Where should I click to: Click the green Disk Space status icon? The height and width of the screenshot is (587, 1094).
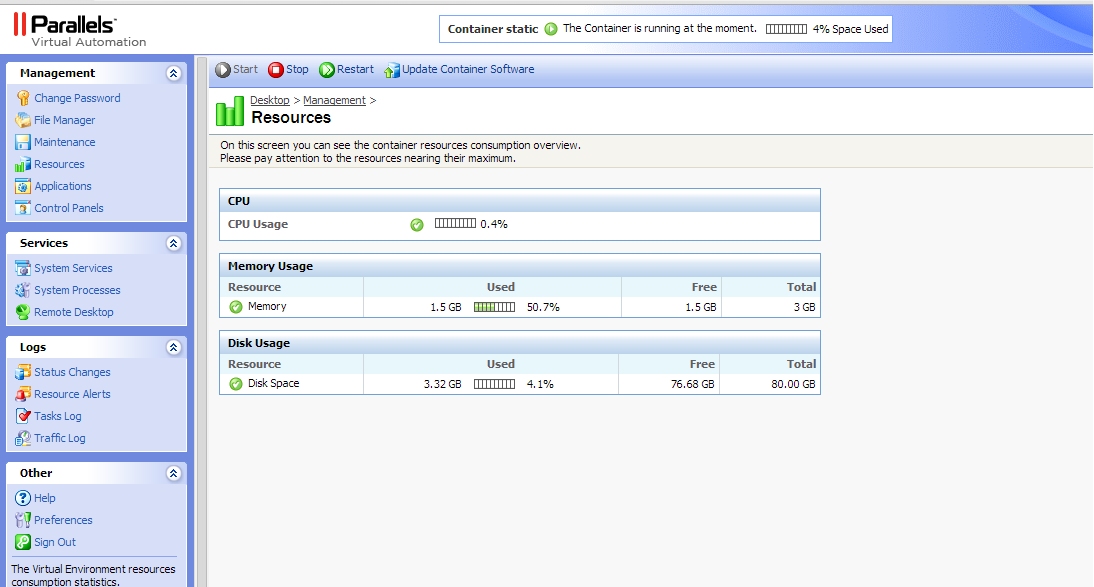pyautogui.click(x=236, y=384)
